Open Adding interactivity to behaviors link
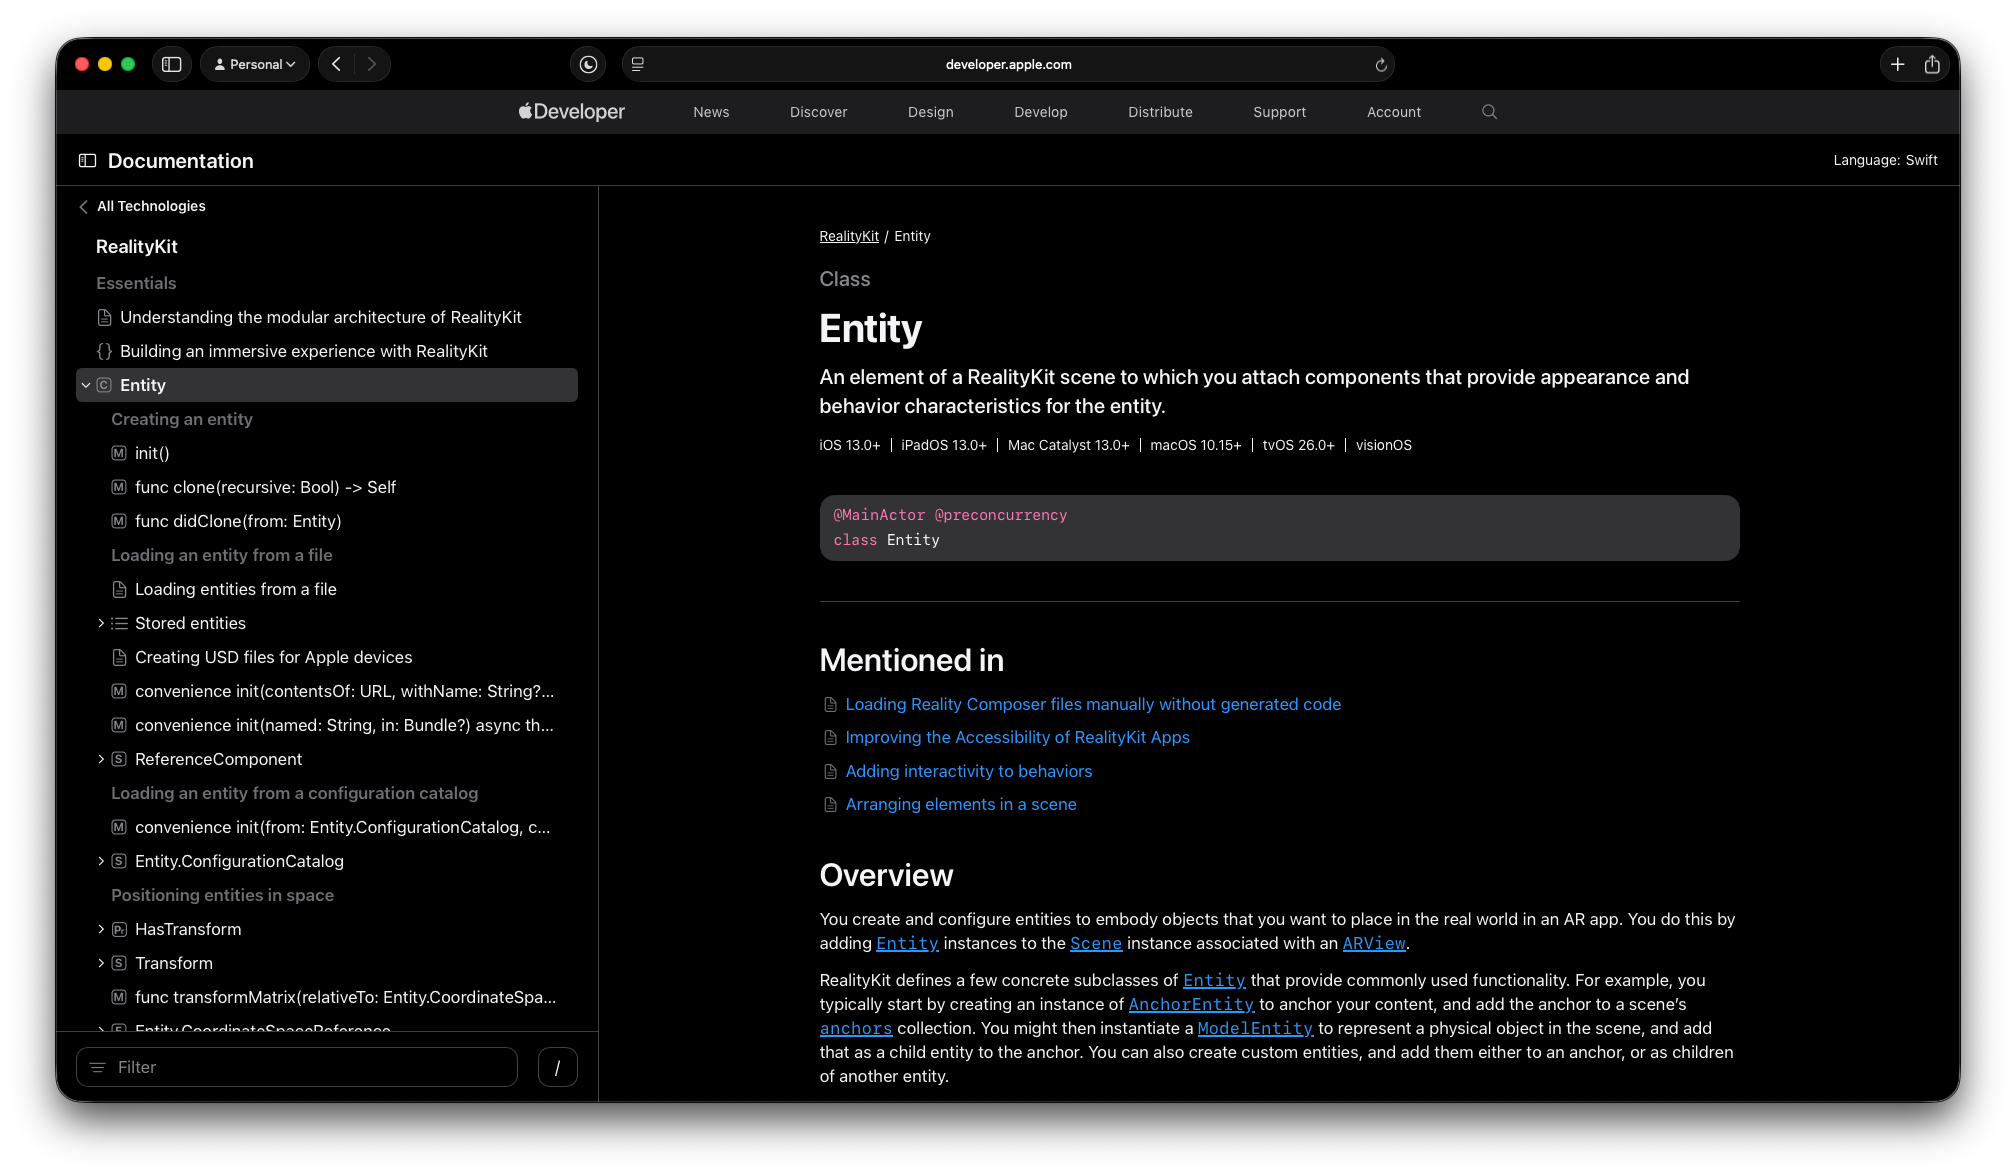Screen dimensions: 2016x1176 968,771
